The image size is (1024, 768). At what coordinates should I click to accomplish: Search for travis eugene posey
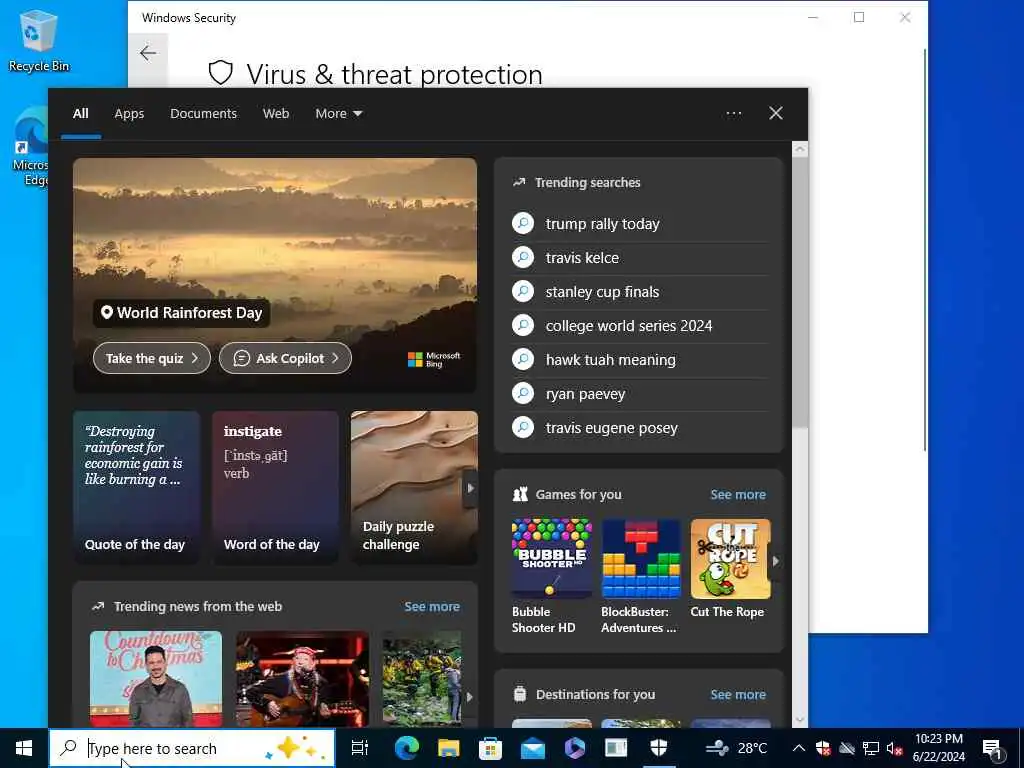(x=612, y=428)
